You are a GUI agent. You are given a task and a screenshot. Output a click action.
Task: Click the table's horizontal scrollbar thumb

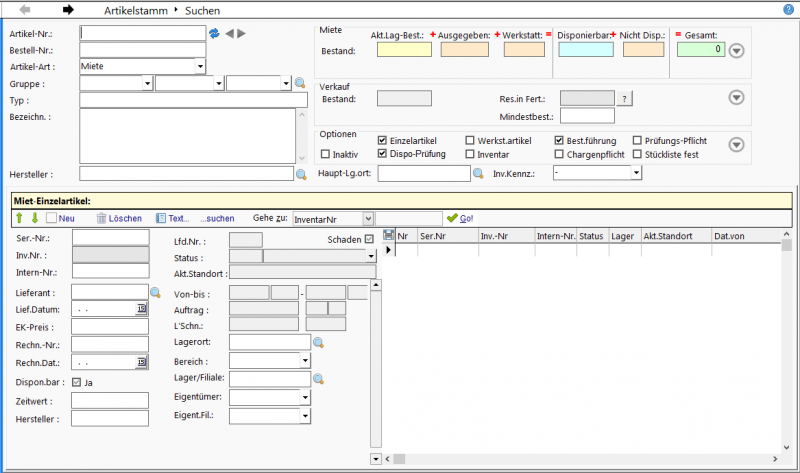tap(399, 459)
